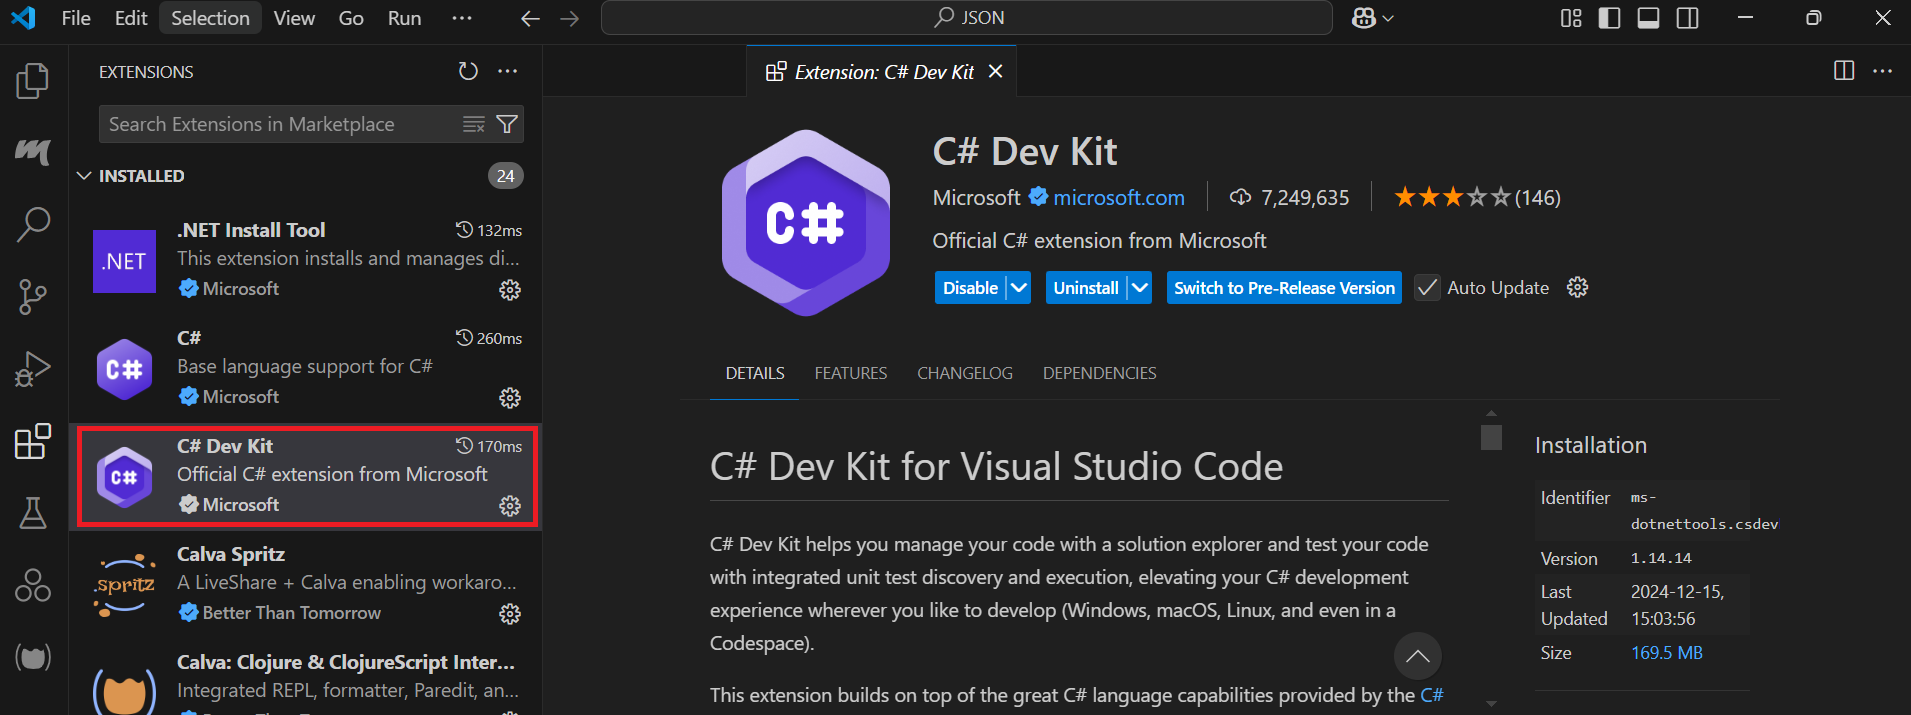The width and height of the screenshot is (1911, 715).
Task: Click the JSON command center search box
Action: (x=967, y=18)
